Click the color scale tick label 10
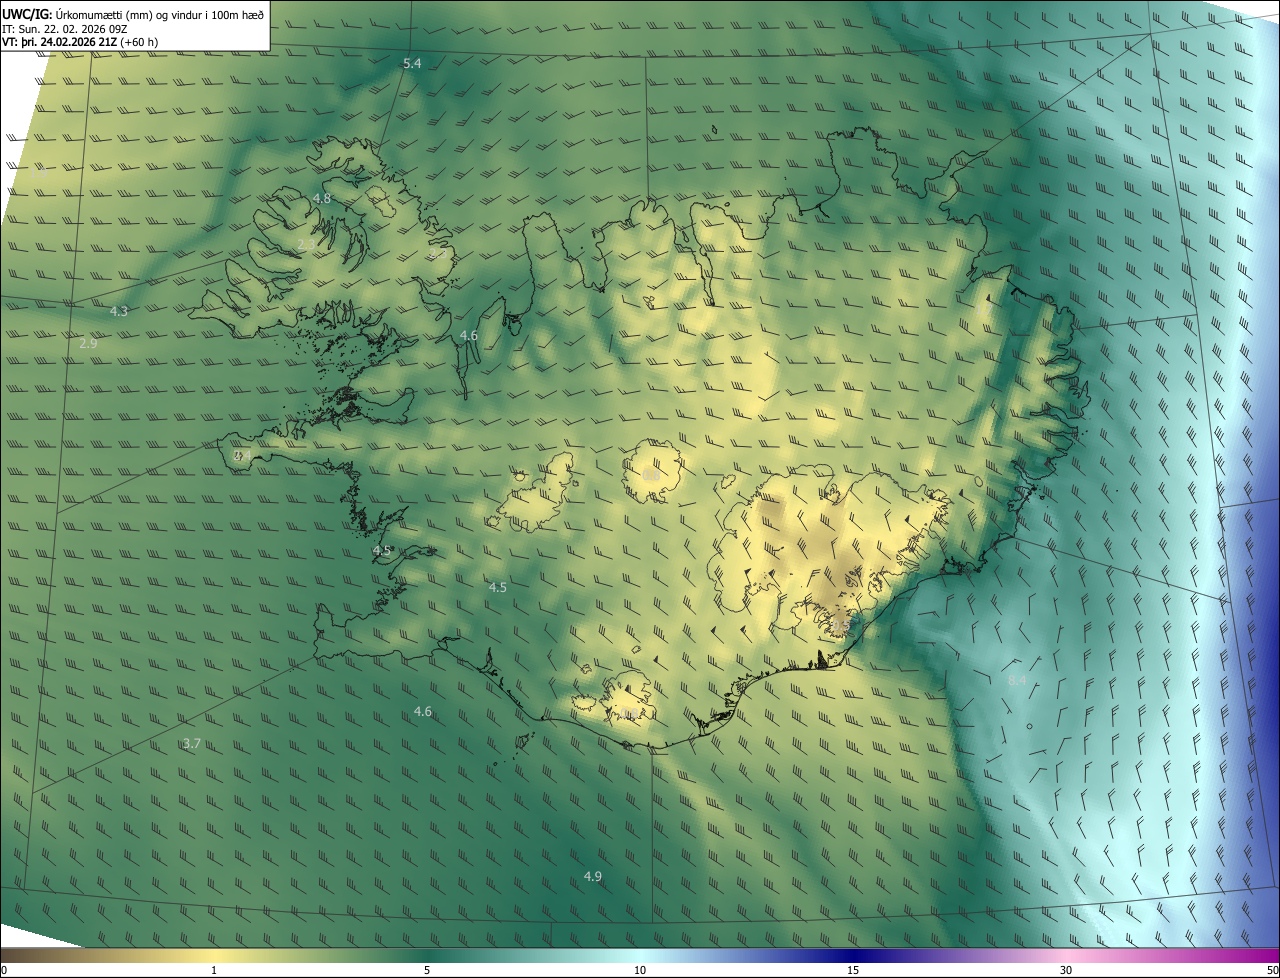This screenshot has height=978, width=1280. tap(640, 970)
